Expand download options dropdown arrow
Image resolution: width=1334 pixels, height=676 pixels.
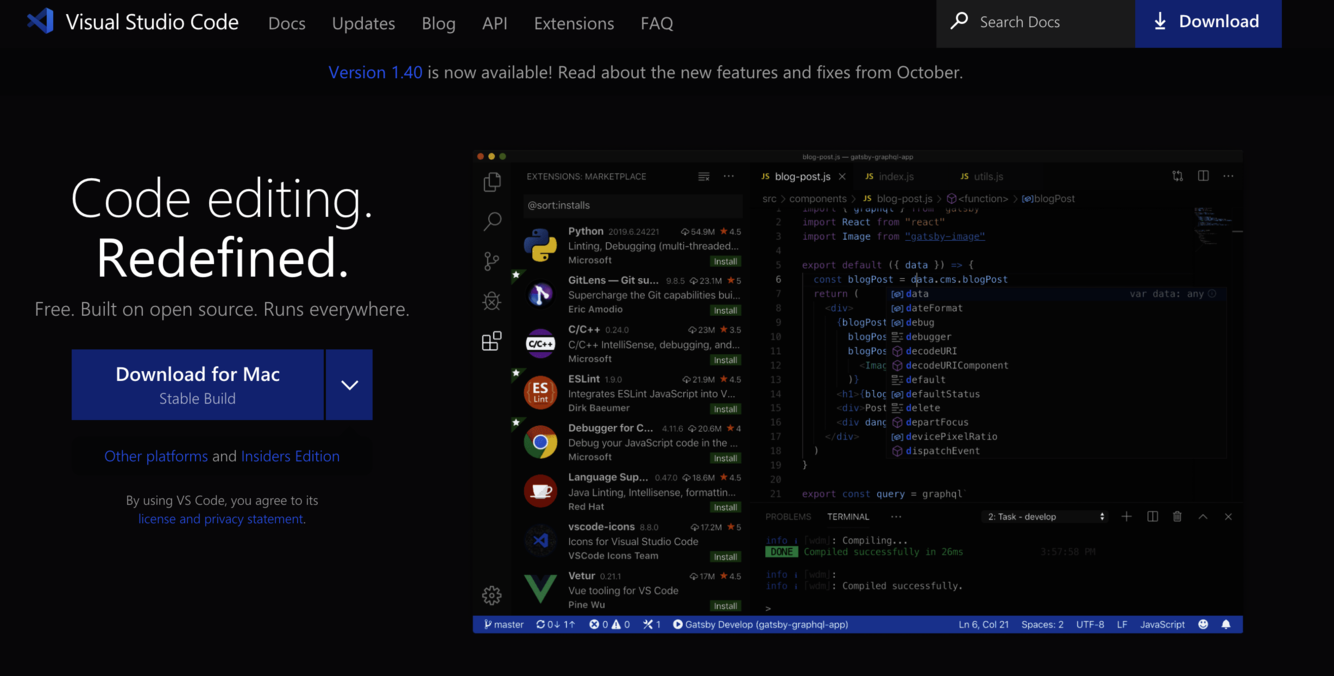coord(349,385)
